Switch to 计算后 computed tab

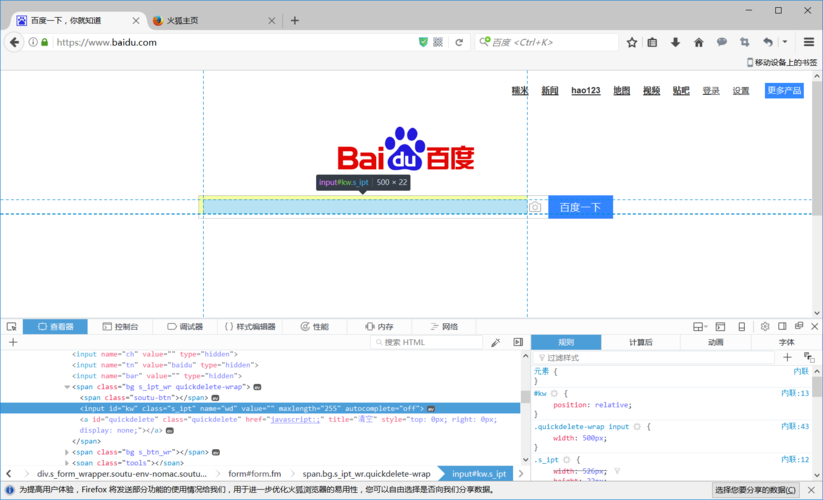click(x=641, y=342)
